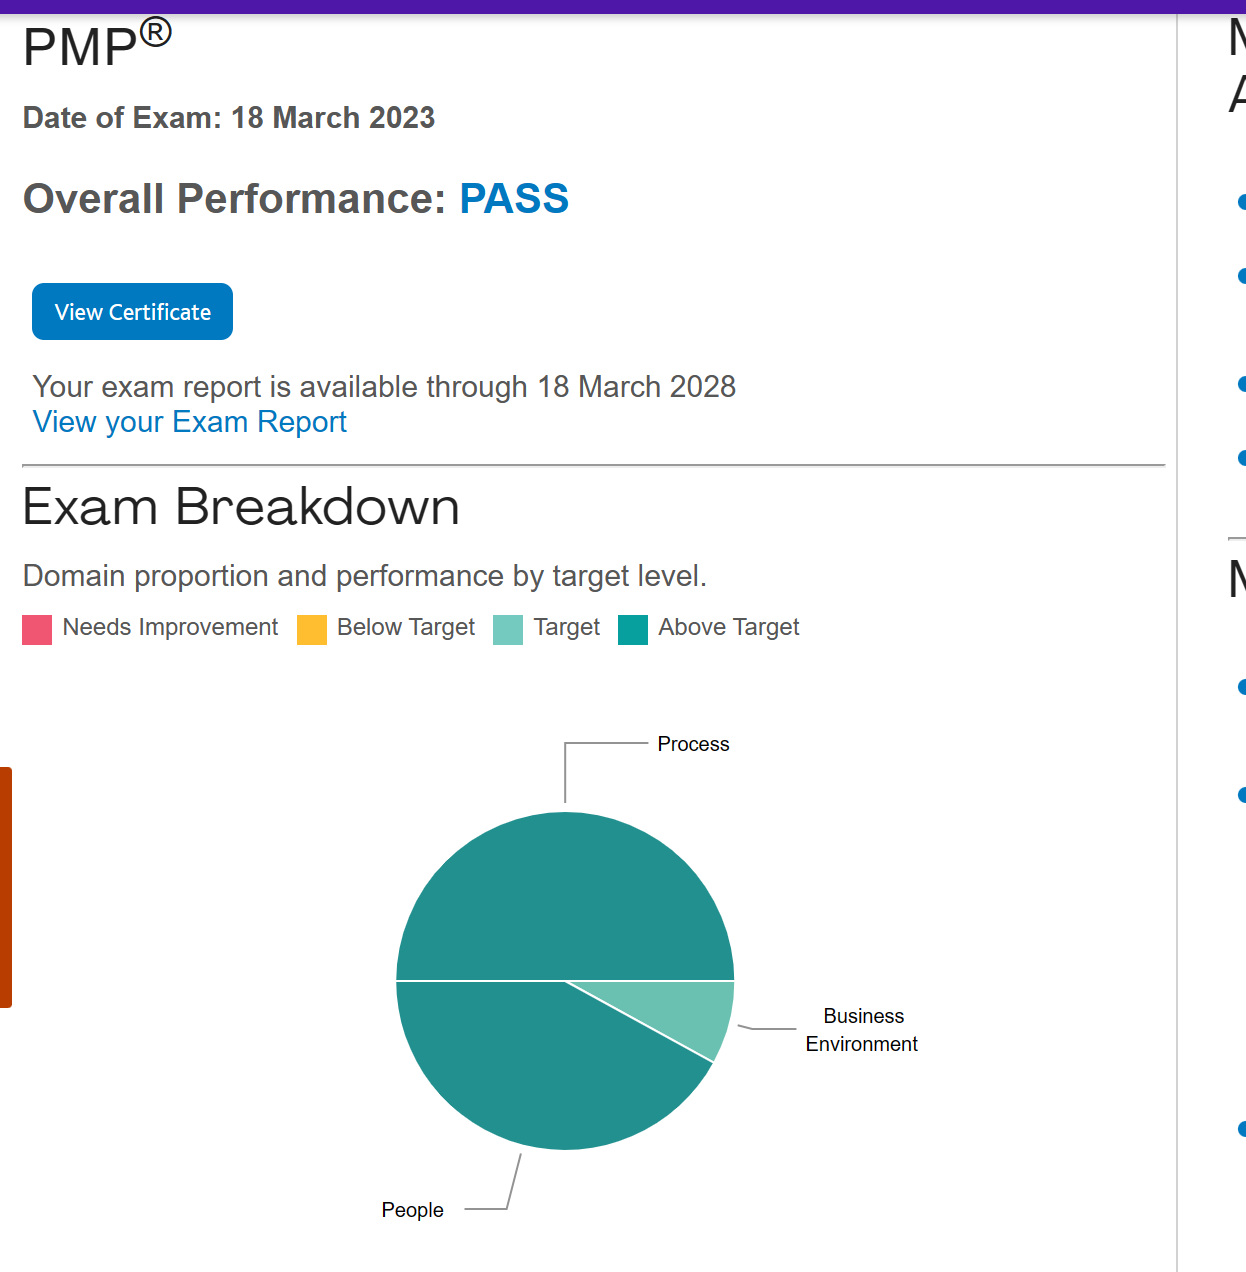Click the dark teal Above Target swatch
Screen dimensions: 1246x1272
[633, 630]
